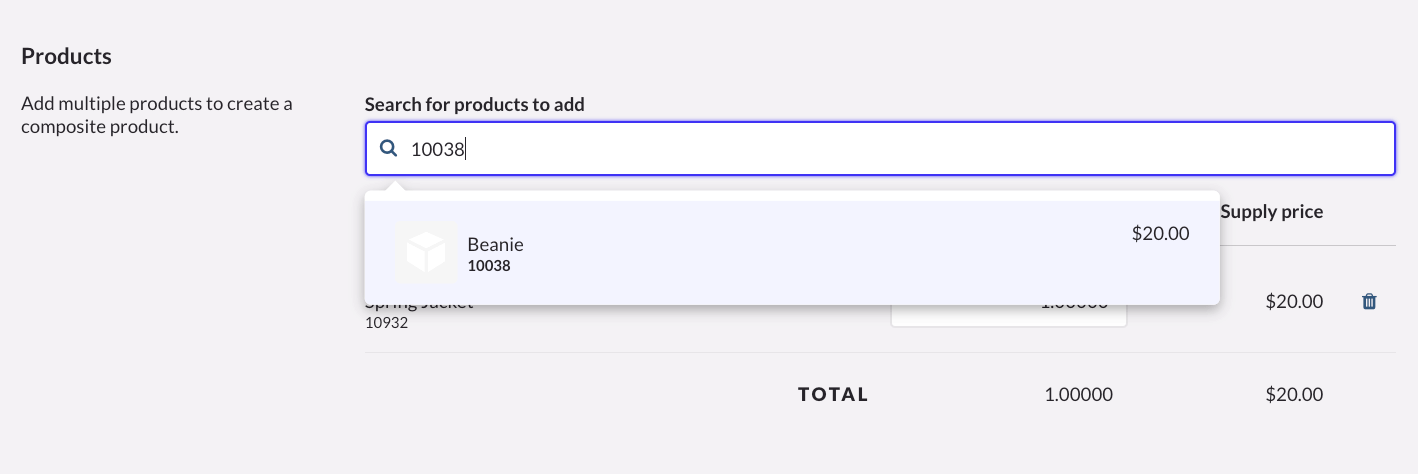The height and width of the screenshot is (474, 1418).
Task: Click the Spring Jacket product name
Action: [420, 307]
